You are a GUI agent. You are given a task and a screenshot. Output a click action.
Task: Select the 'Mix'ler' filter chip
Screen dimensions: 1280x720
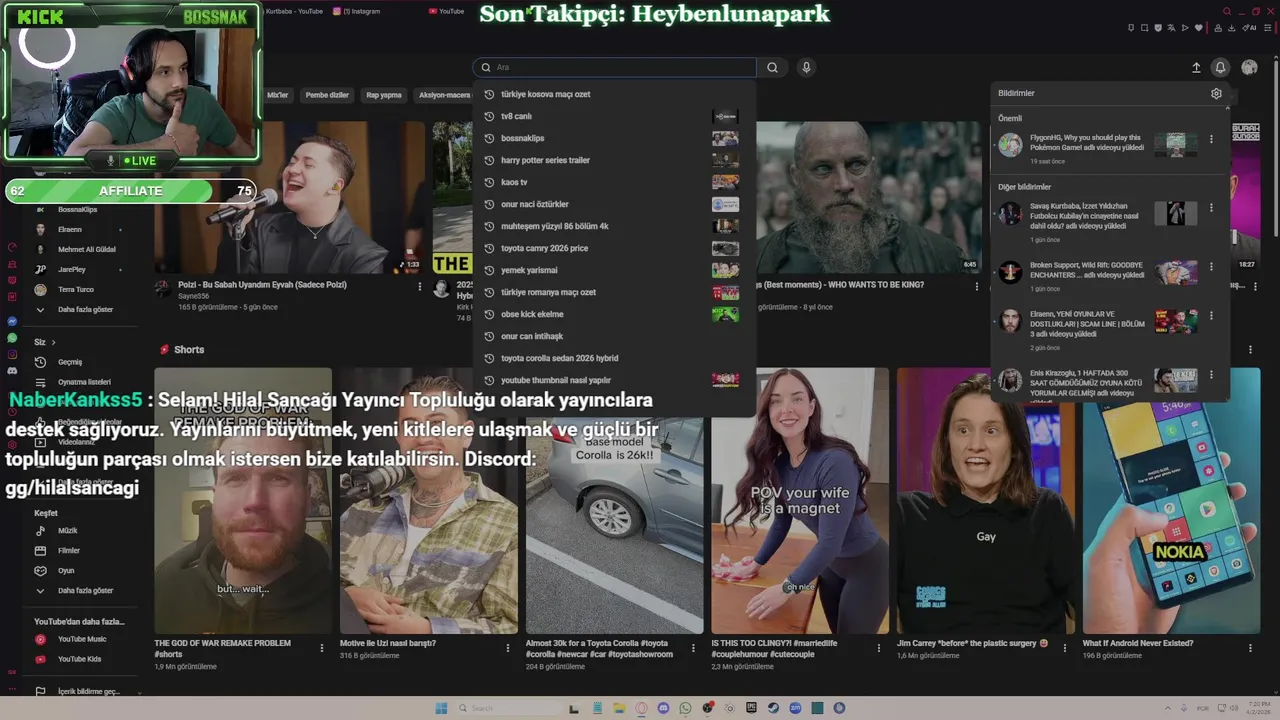coord(277,95)
